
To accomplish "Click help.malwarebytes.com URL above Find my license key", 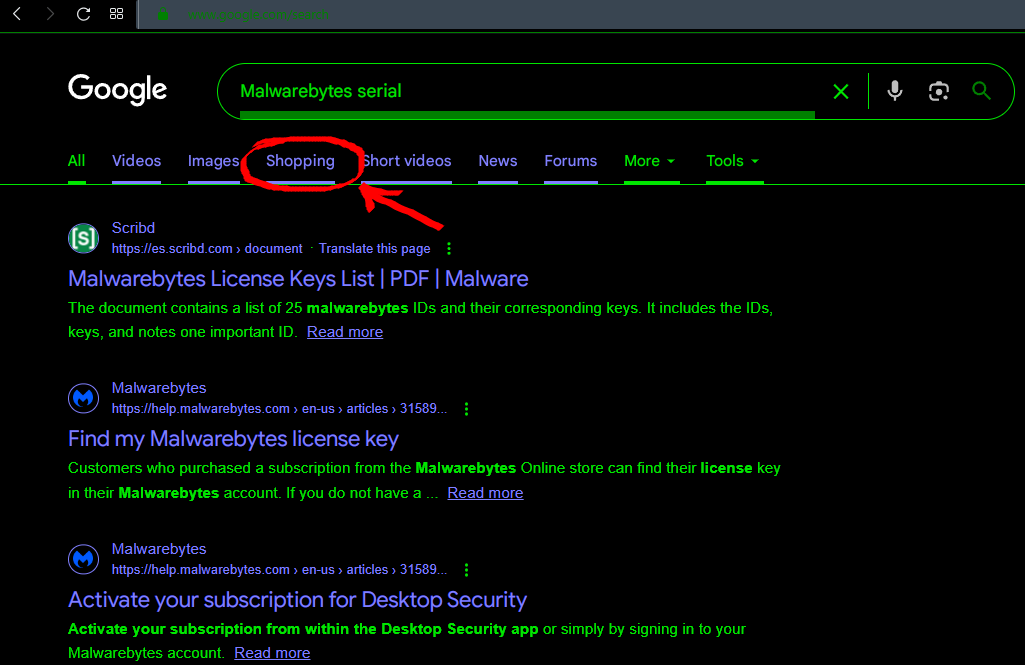I will pos(279,409).
